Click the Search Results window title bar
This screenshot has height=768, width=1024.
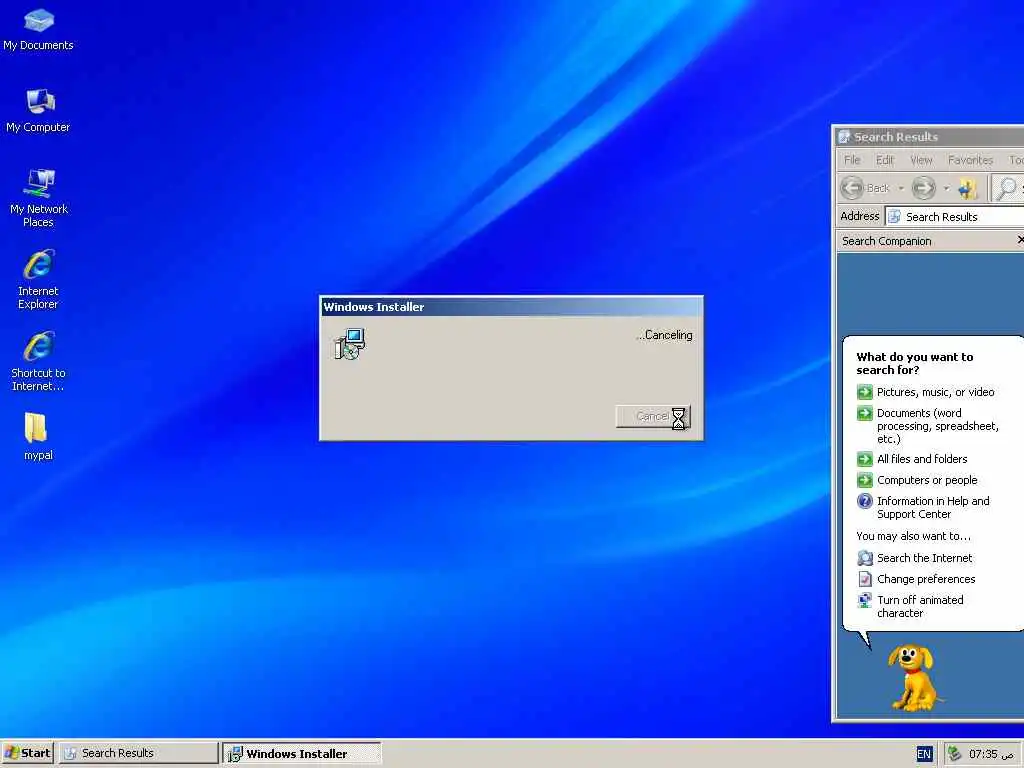click(931, 136)
